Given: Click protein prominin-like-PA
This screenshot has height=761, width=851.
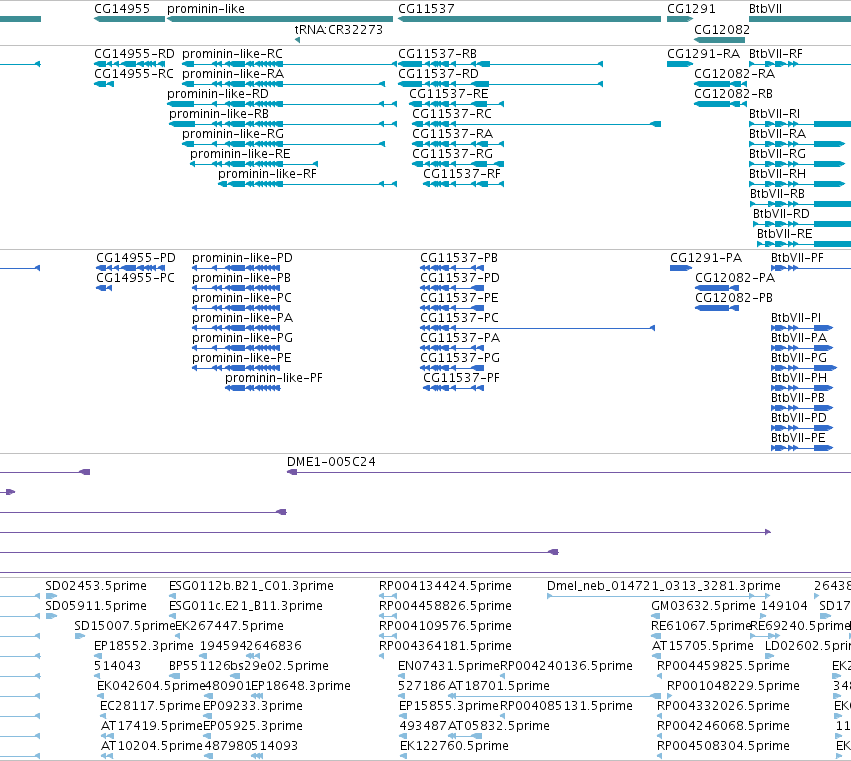Looking at the screenshot, I should 242,319.
